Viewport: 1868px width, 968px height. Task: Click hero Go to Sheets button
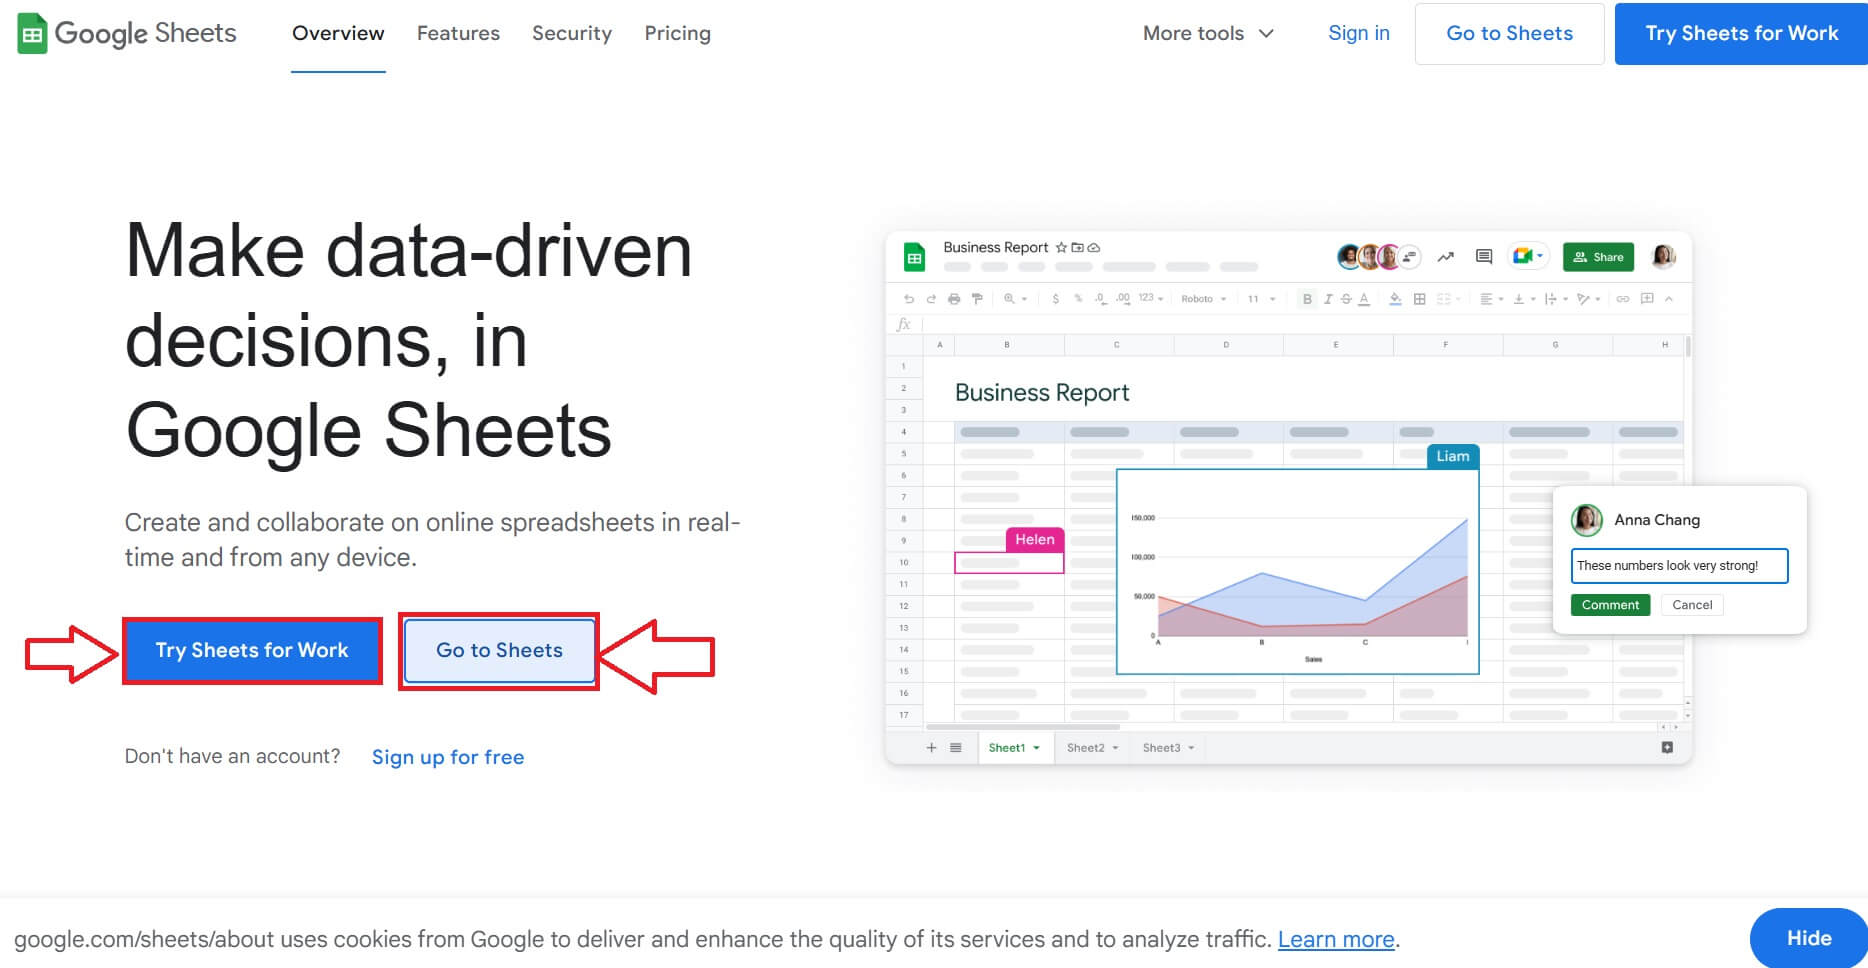click(499, 650)
